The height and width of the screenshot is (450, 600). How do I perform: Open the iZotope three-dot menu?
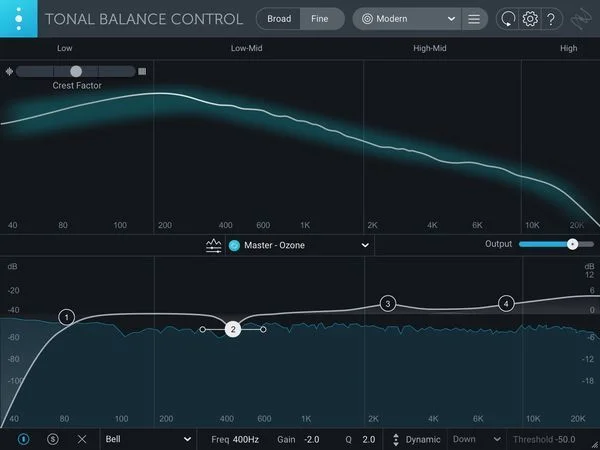click(19, 19)
